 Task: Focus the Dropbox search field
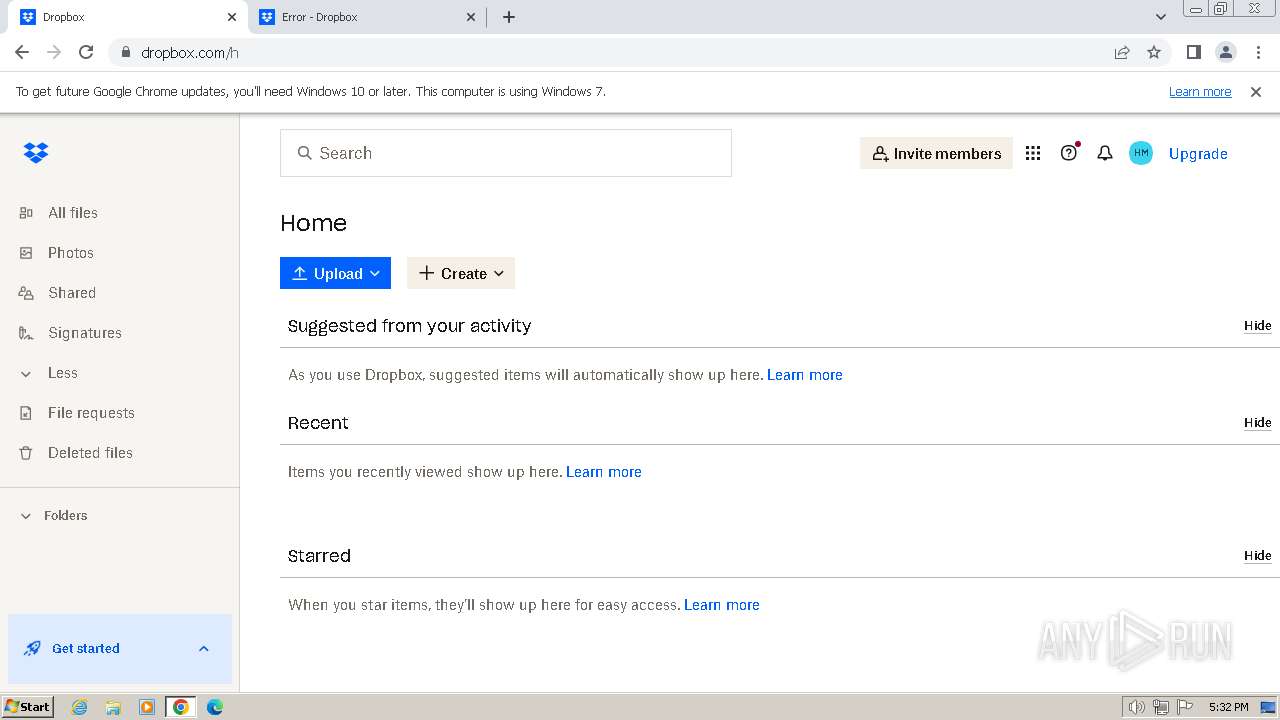pyautogui.click(x=506, y=153)
